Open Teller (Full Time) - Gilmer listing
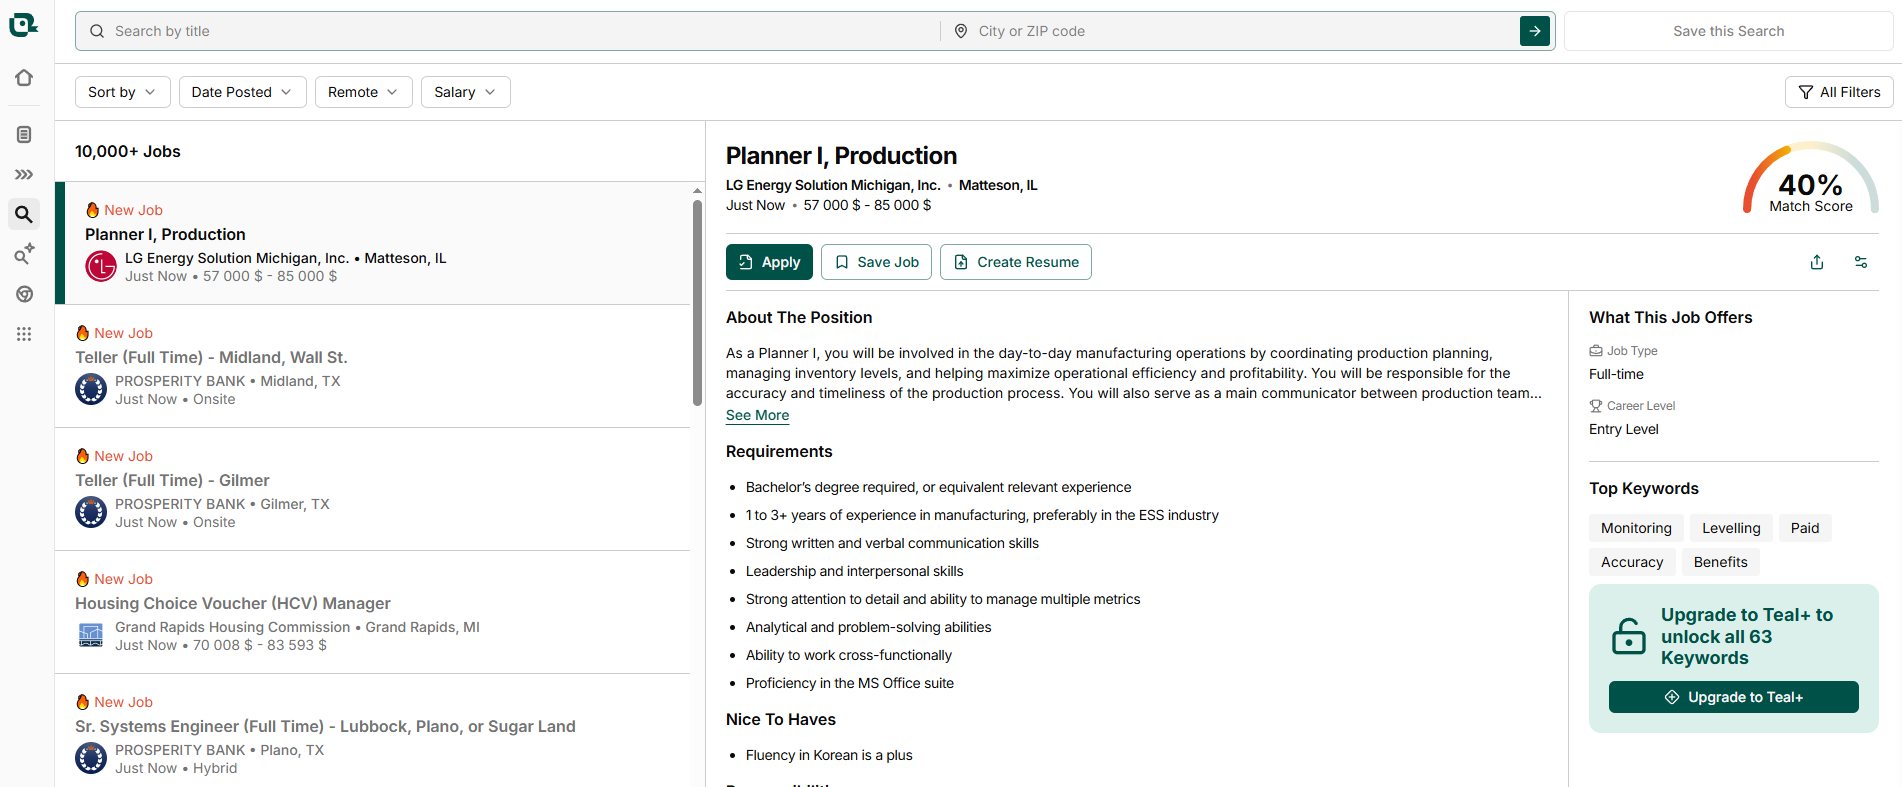The image size is (1902, 787). pos(372,489)
